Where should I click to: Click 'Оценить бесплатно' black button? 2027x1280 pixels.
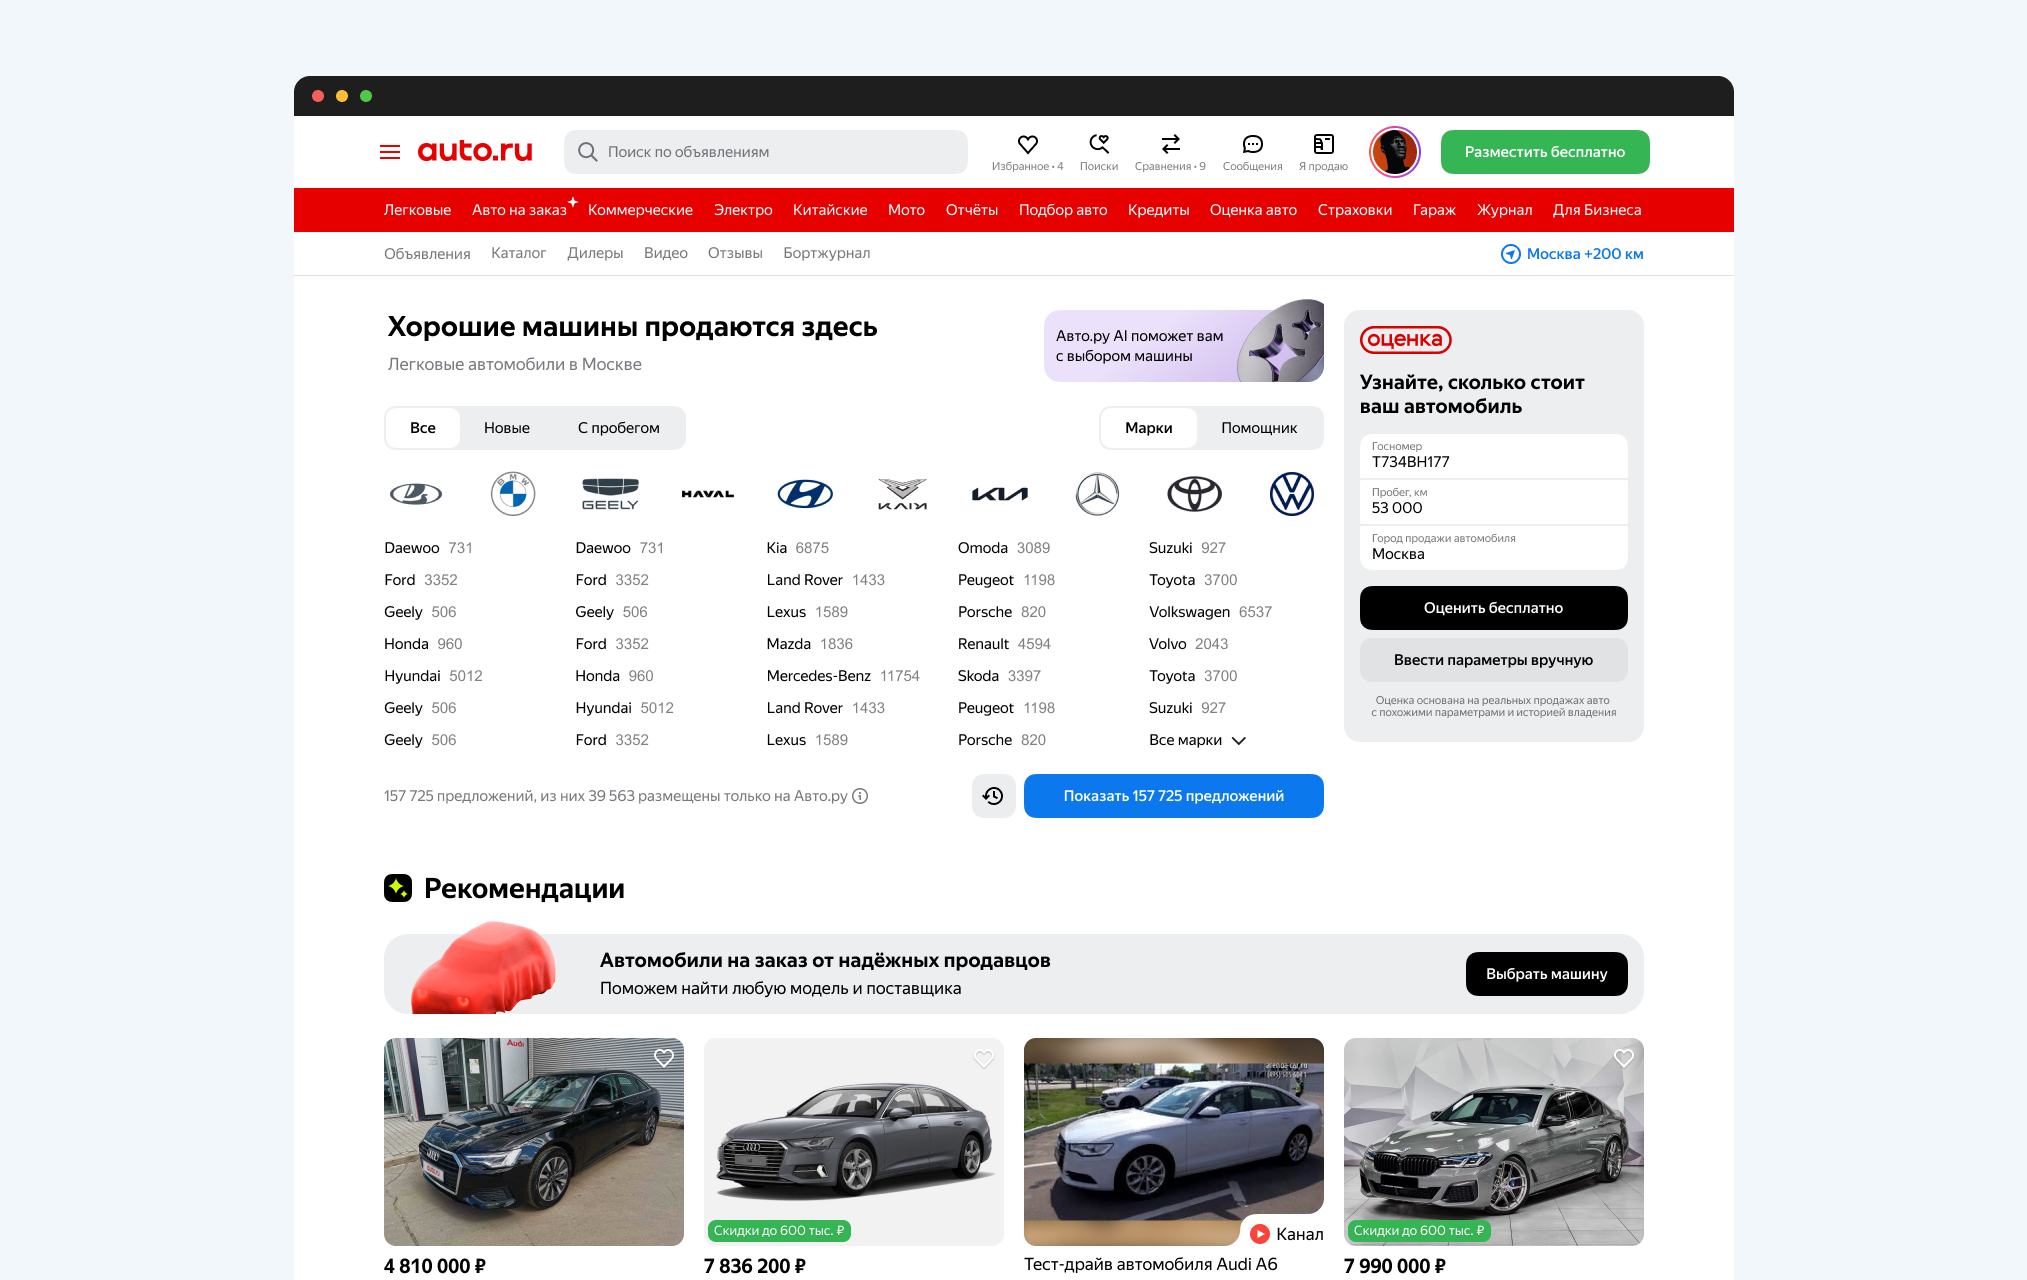1493,608
